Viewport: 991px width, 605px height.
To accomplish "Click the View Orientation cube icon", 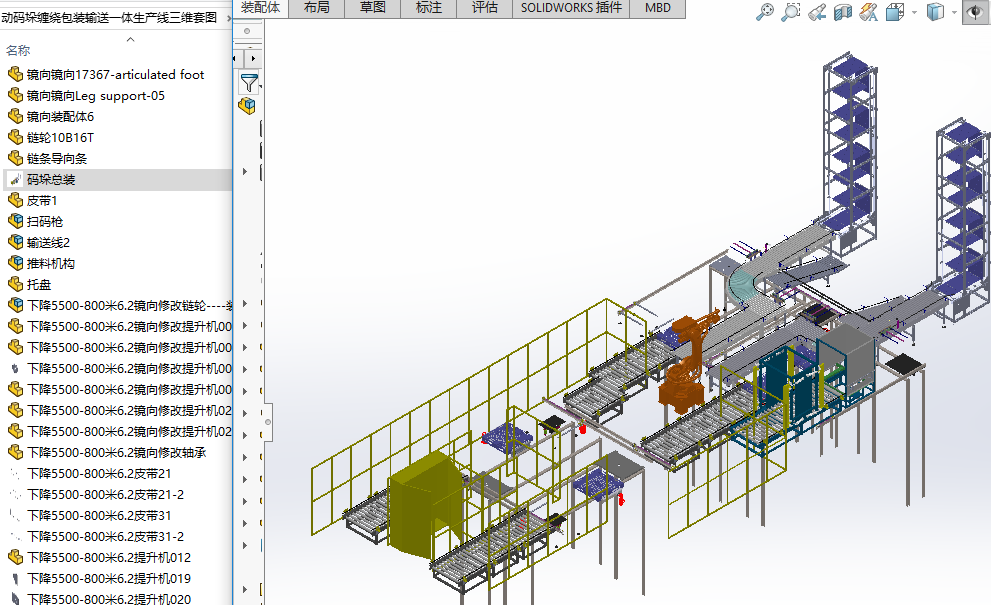I will point(893,12).
